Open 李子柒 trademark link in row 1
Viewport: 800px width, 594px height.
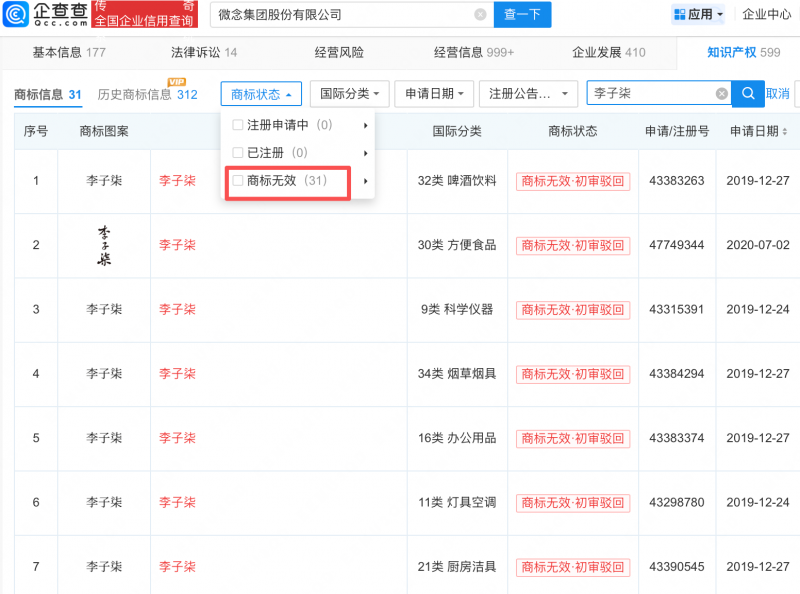pos(177,181)
